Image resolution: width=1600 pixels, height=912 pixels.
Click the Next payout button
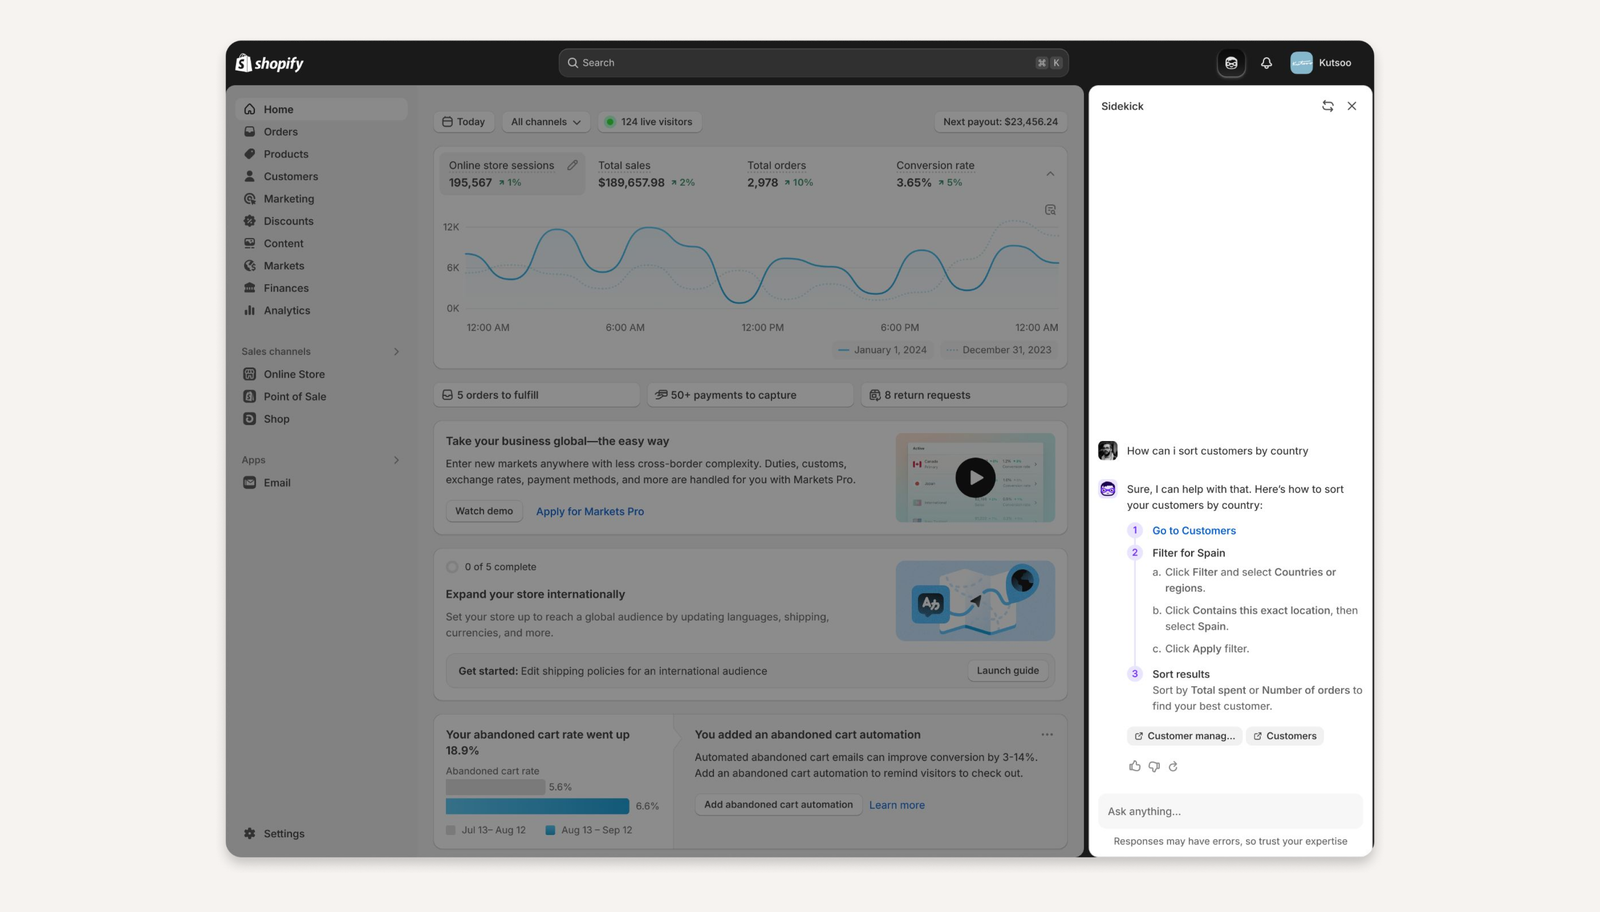[x=1000, y=122]
